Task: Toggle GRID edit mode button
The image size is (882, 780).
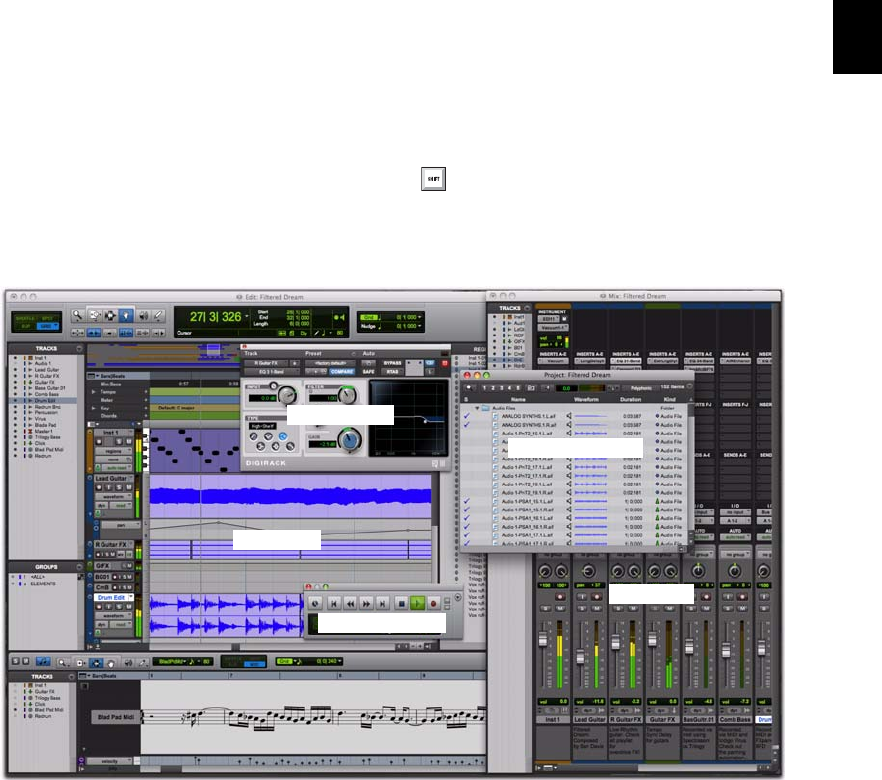Action: coord(47,327)
